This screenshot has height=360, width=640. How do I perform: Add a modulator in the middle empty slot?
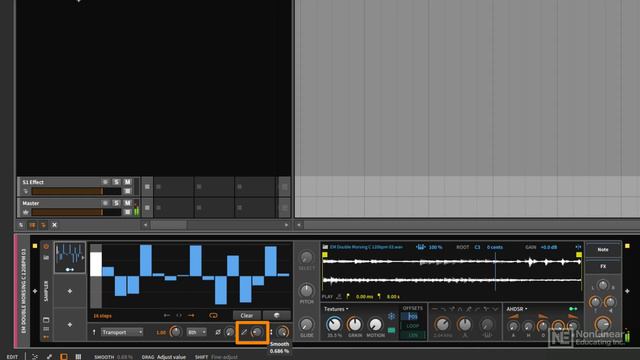point(70,291)
